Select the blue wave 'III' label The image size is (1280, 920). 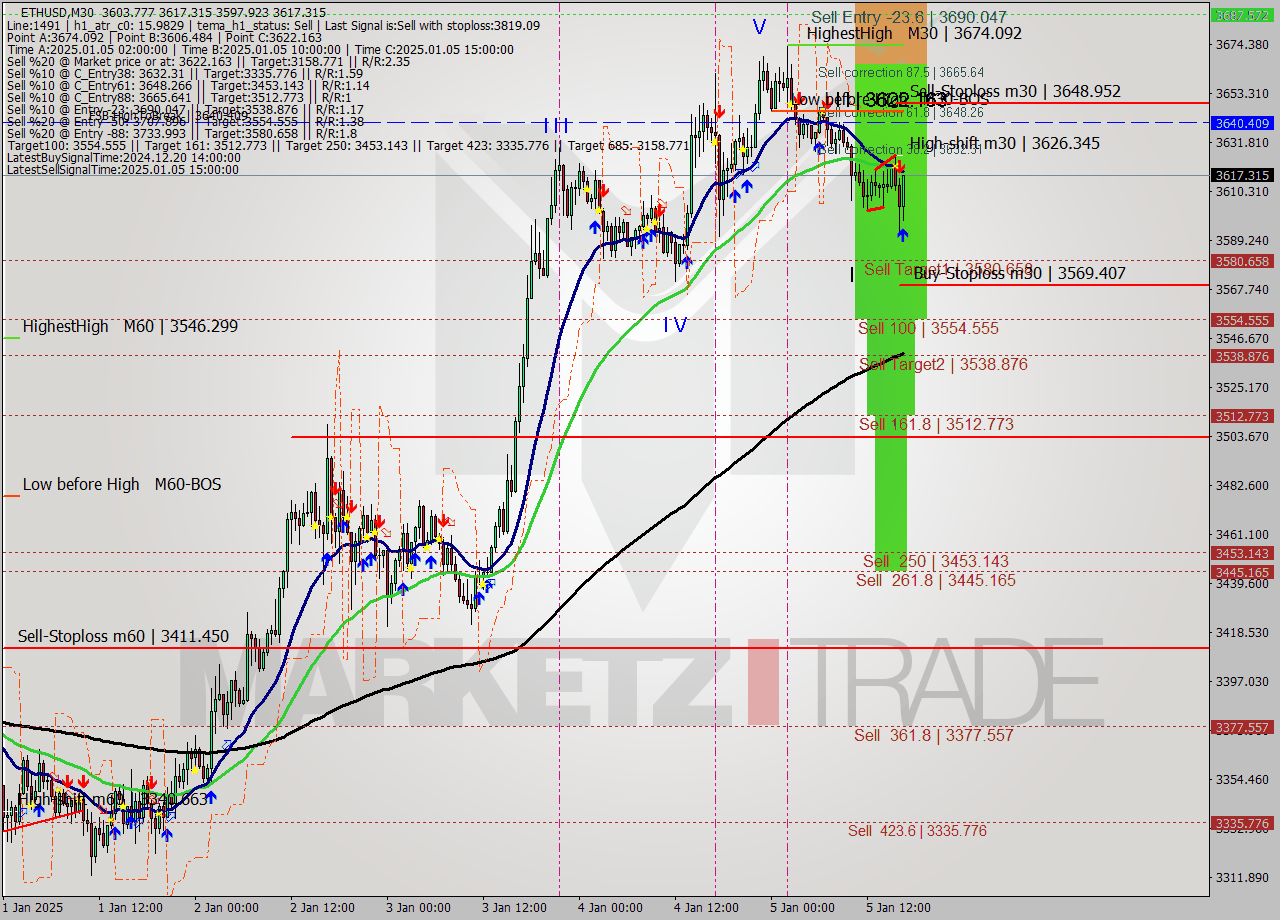[x=557, y=125]
